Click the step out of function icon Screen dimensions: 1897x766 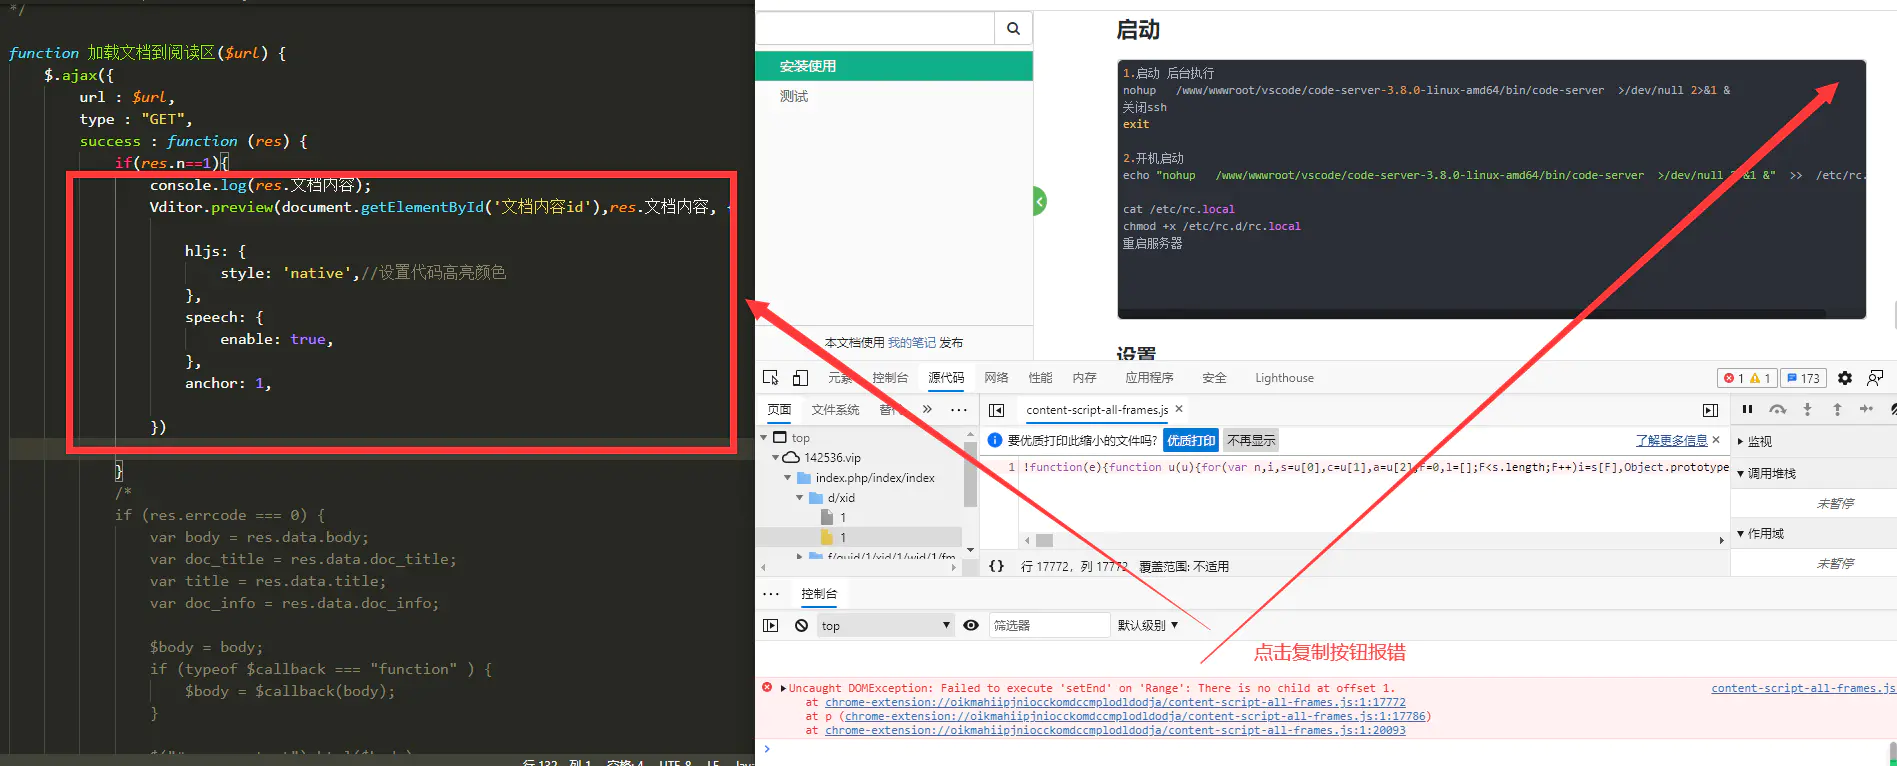click(x=1837, y=409)
